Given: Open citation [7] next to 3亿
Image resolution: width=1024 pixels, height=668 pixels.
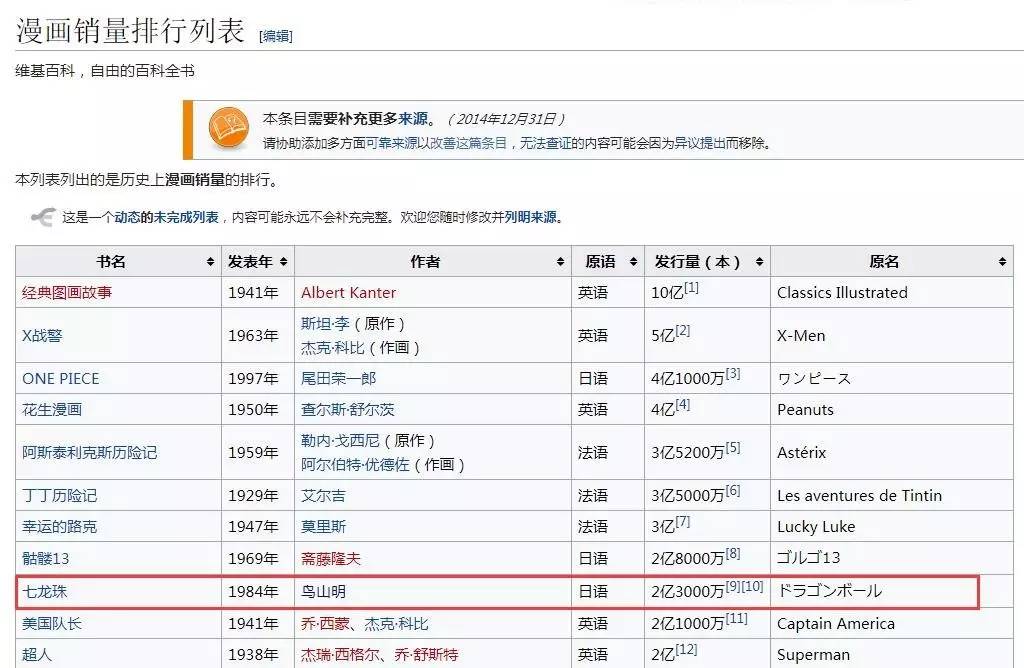Looking at the screenshot, I should pyautogui.click(x=682, y=521).
